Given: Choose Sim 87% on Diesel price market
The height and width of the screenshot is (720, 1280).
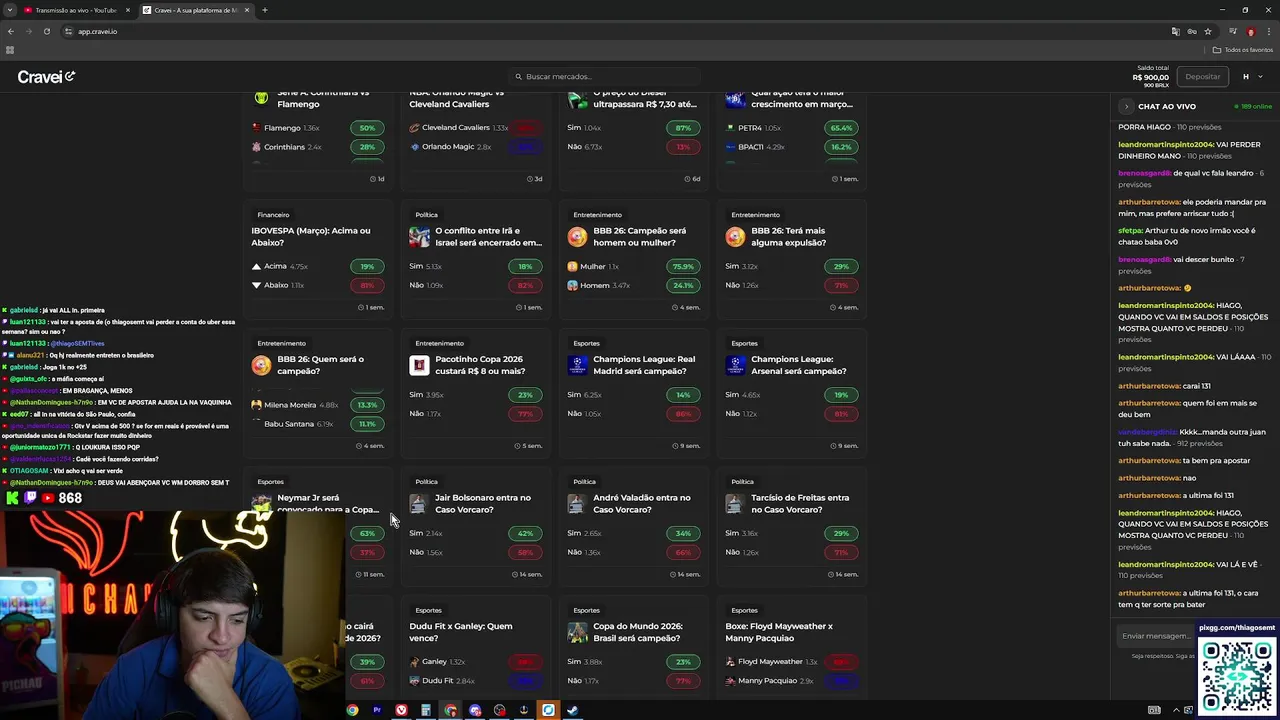Looking at the screenshot, I should coord(683,128).
